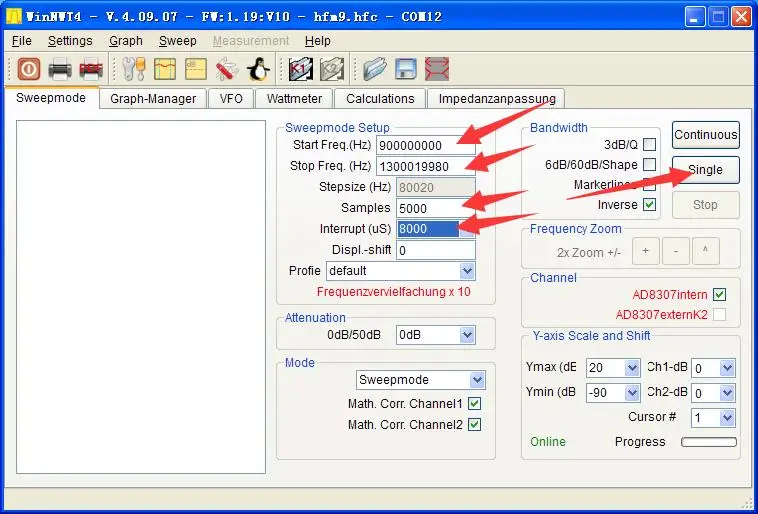Start a Continuous sweep
This screenshot has width=758, height=514.
coord(706,134)
